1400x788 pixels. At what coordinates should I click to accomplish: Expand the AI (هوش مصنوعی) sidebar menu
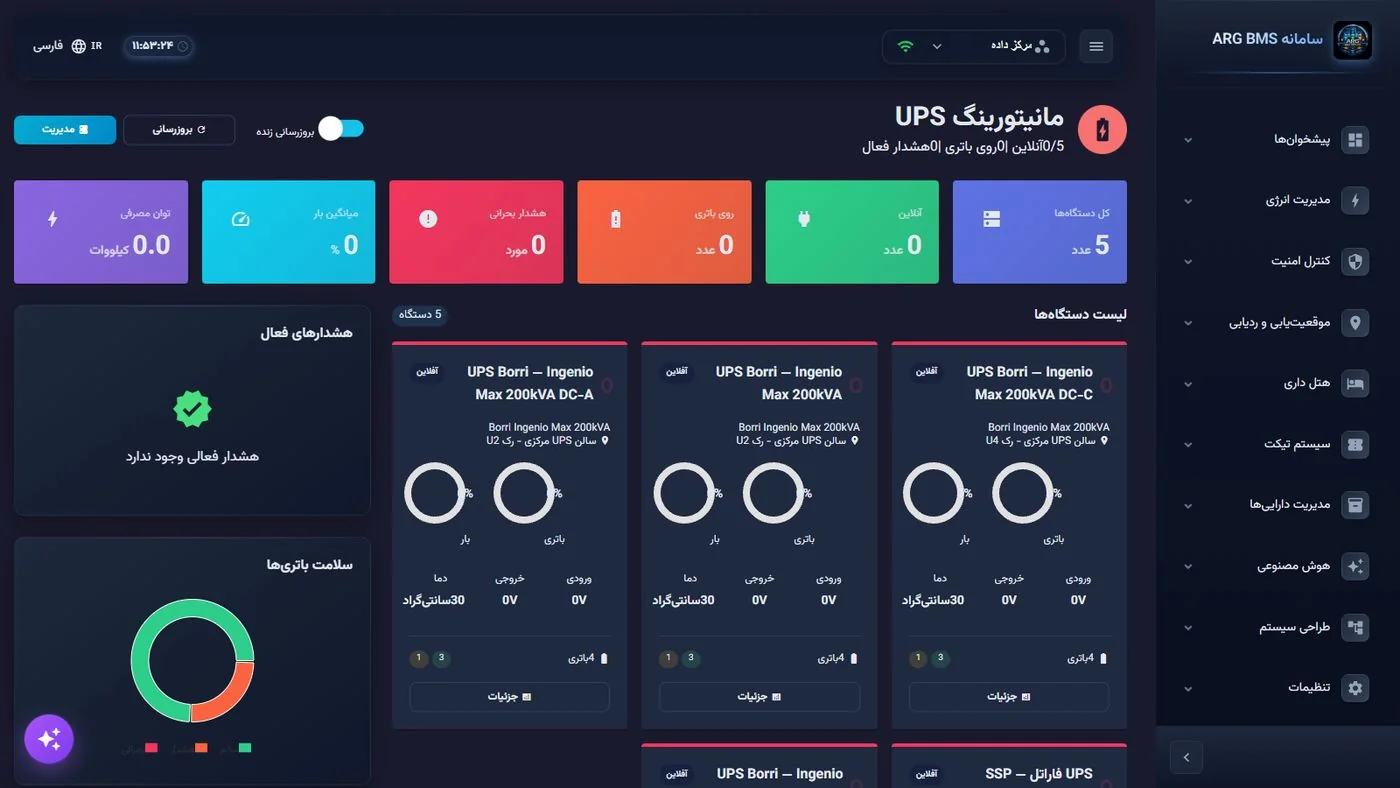click(x=1277, y=566)
